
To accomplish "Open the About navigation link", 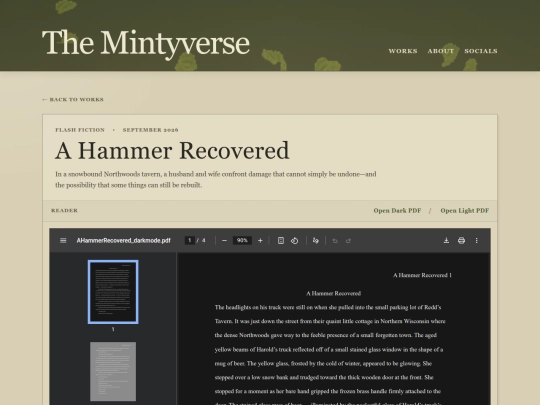I will 441,51.
